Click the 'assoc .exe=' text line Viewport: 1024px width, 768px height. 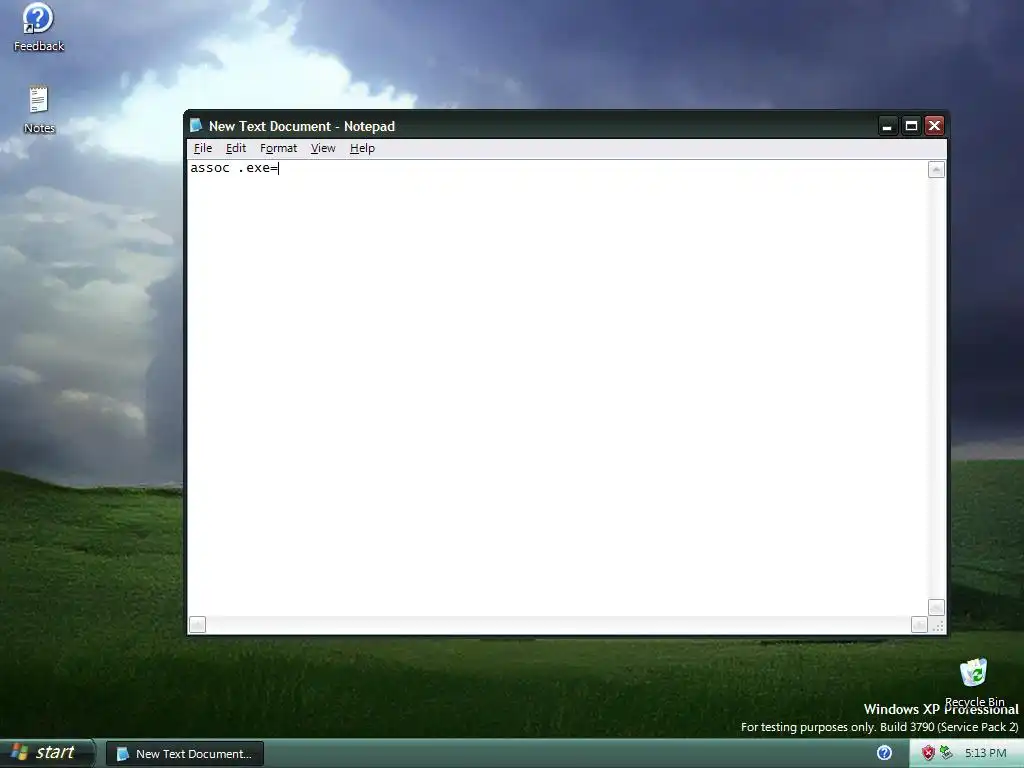[x=234, y=168]
